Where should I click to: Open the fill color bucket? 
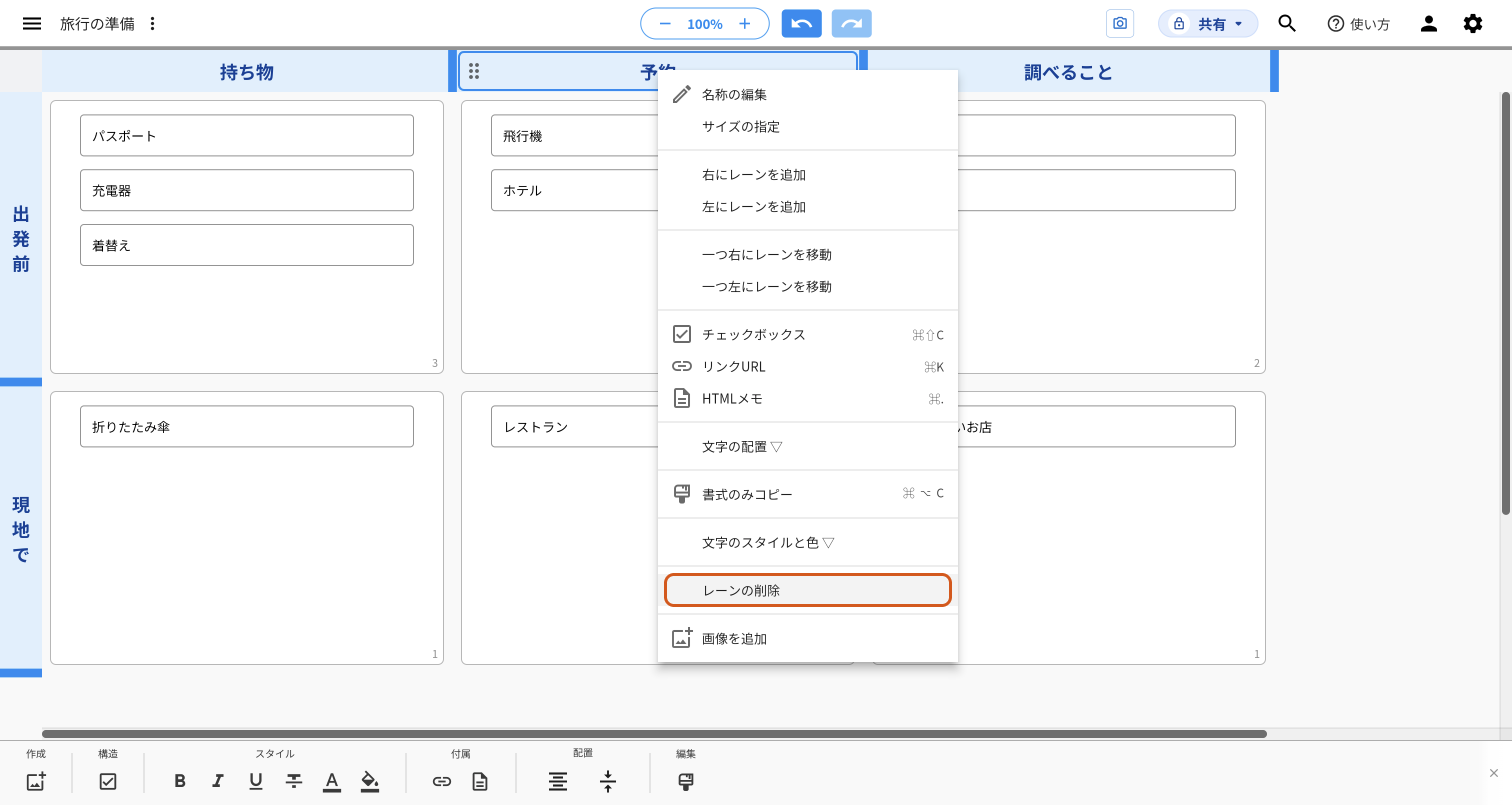click(x=370, y=781)
